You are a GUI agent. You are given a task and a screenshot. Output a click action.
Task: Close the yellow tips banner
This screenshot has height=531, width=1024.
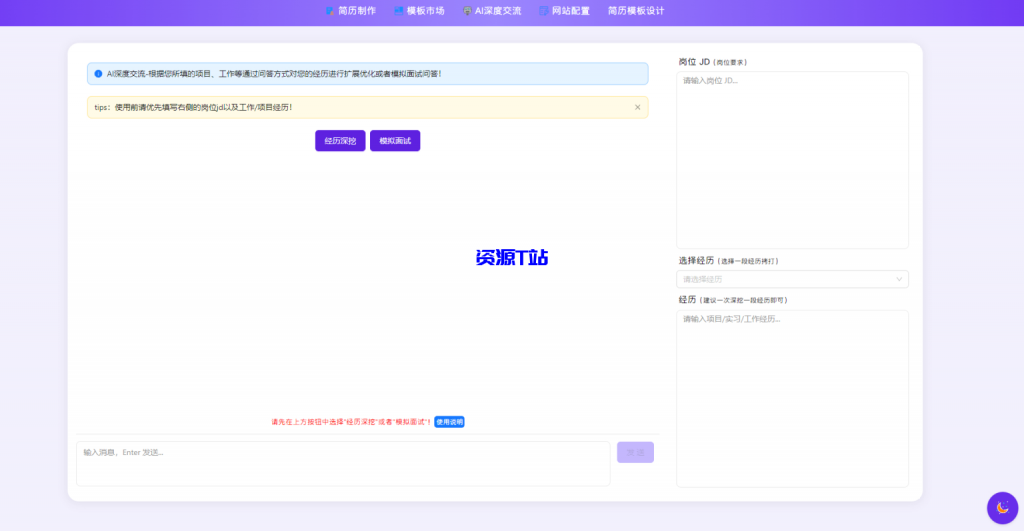[x=637, y=107]
